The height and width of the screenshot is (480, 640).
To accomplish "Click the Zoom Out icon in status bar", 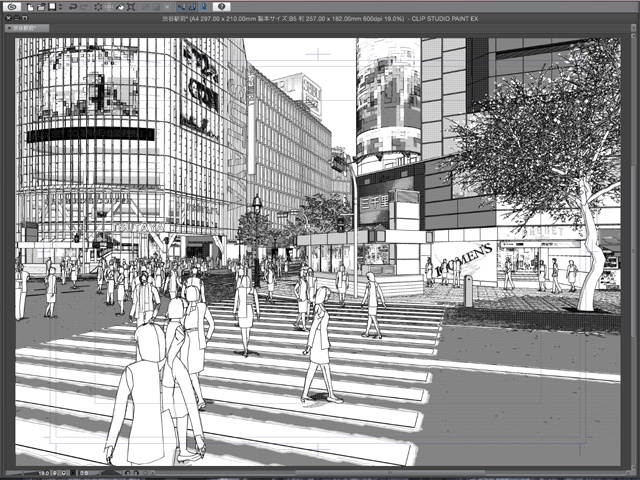I will click(x=55, y=473).
